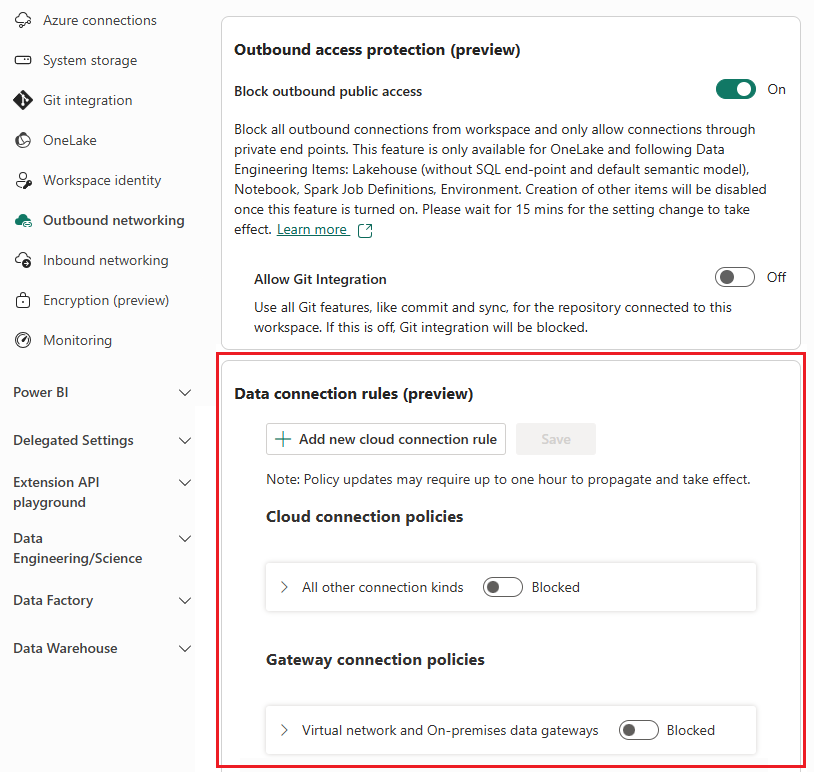Click the System storage icon
Image resolution: width=814 pixels, height=772 pixels.
23,60
